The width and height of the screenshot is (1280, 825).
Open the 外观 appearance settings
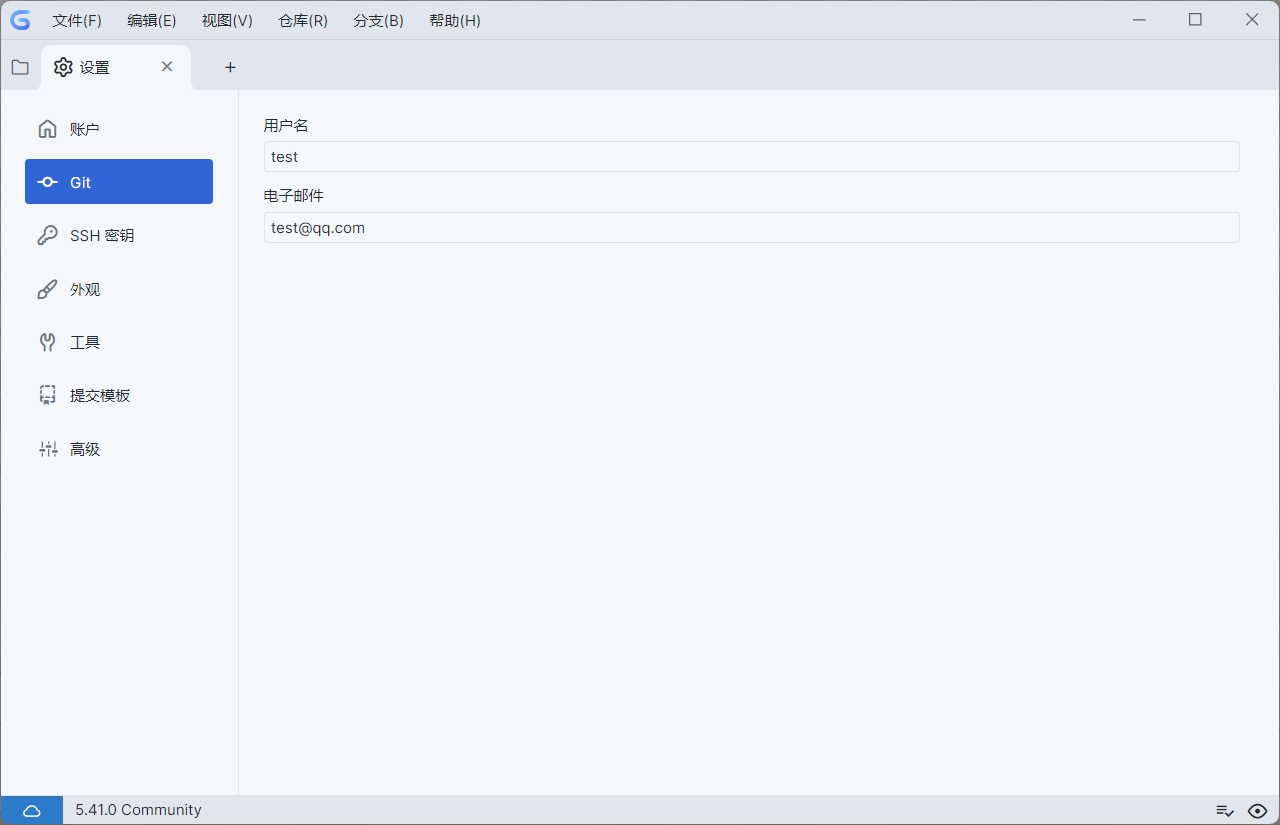(x=85, y=289)
